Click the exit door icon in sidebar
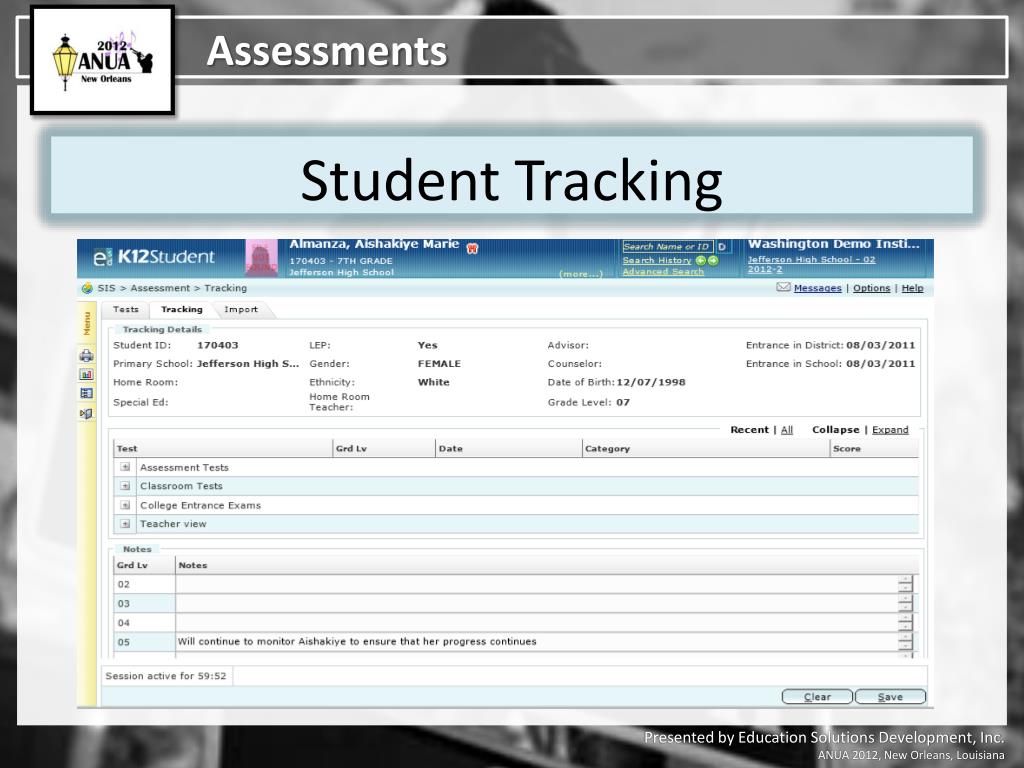Viewport: 1024px width, 768px height. pos(86,413)
